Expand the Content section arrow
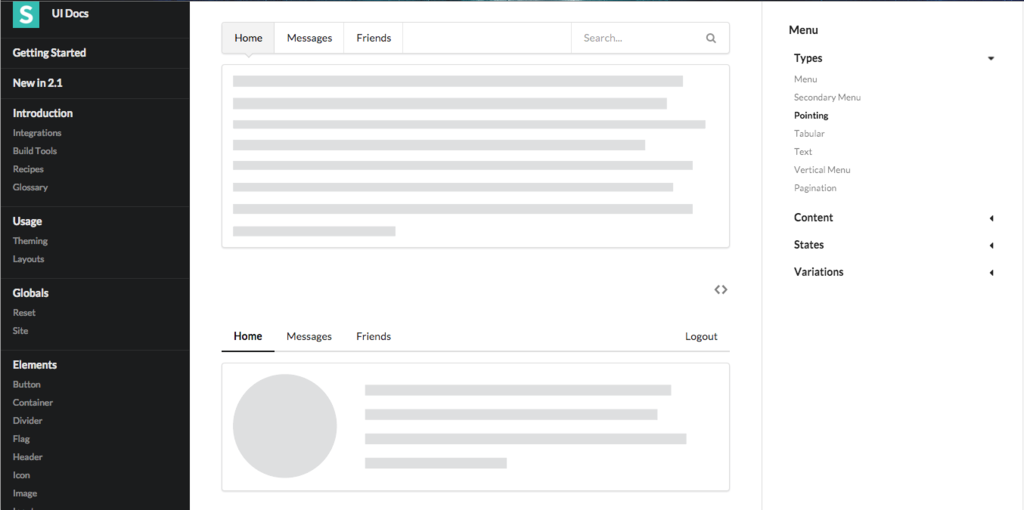The image size is (1024, 510). tap(991, 218)
